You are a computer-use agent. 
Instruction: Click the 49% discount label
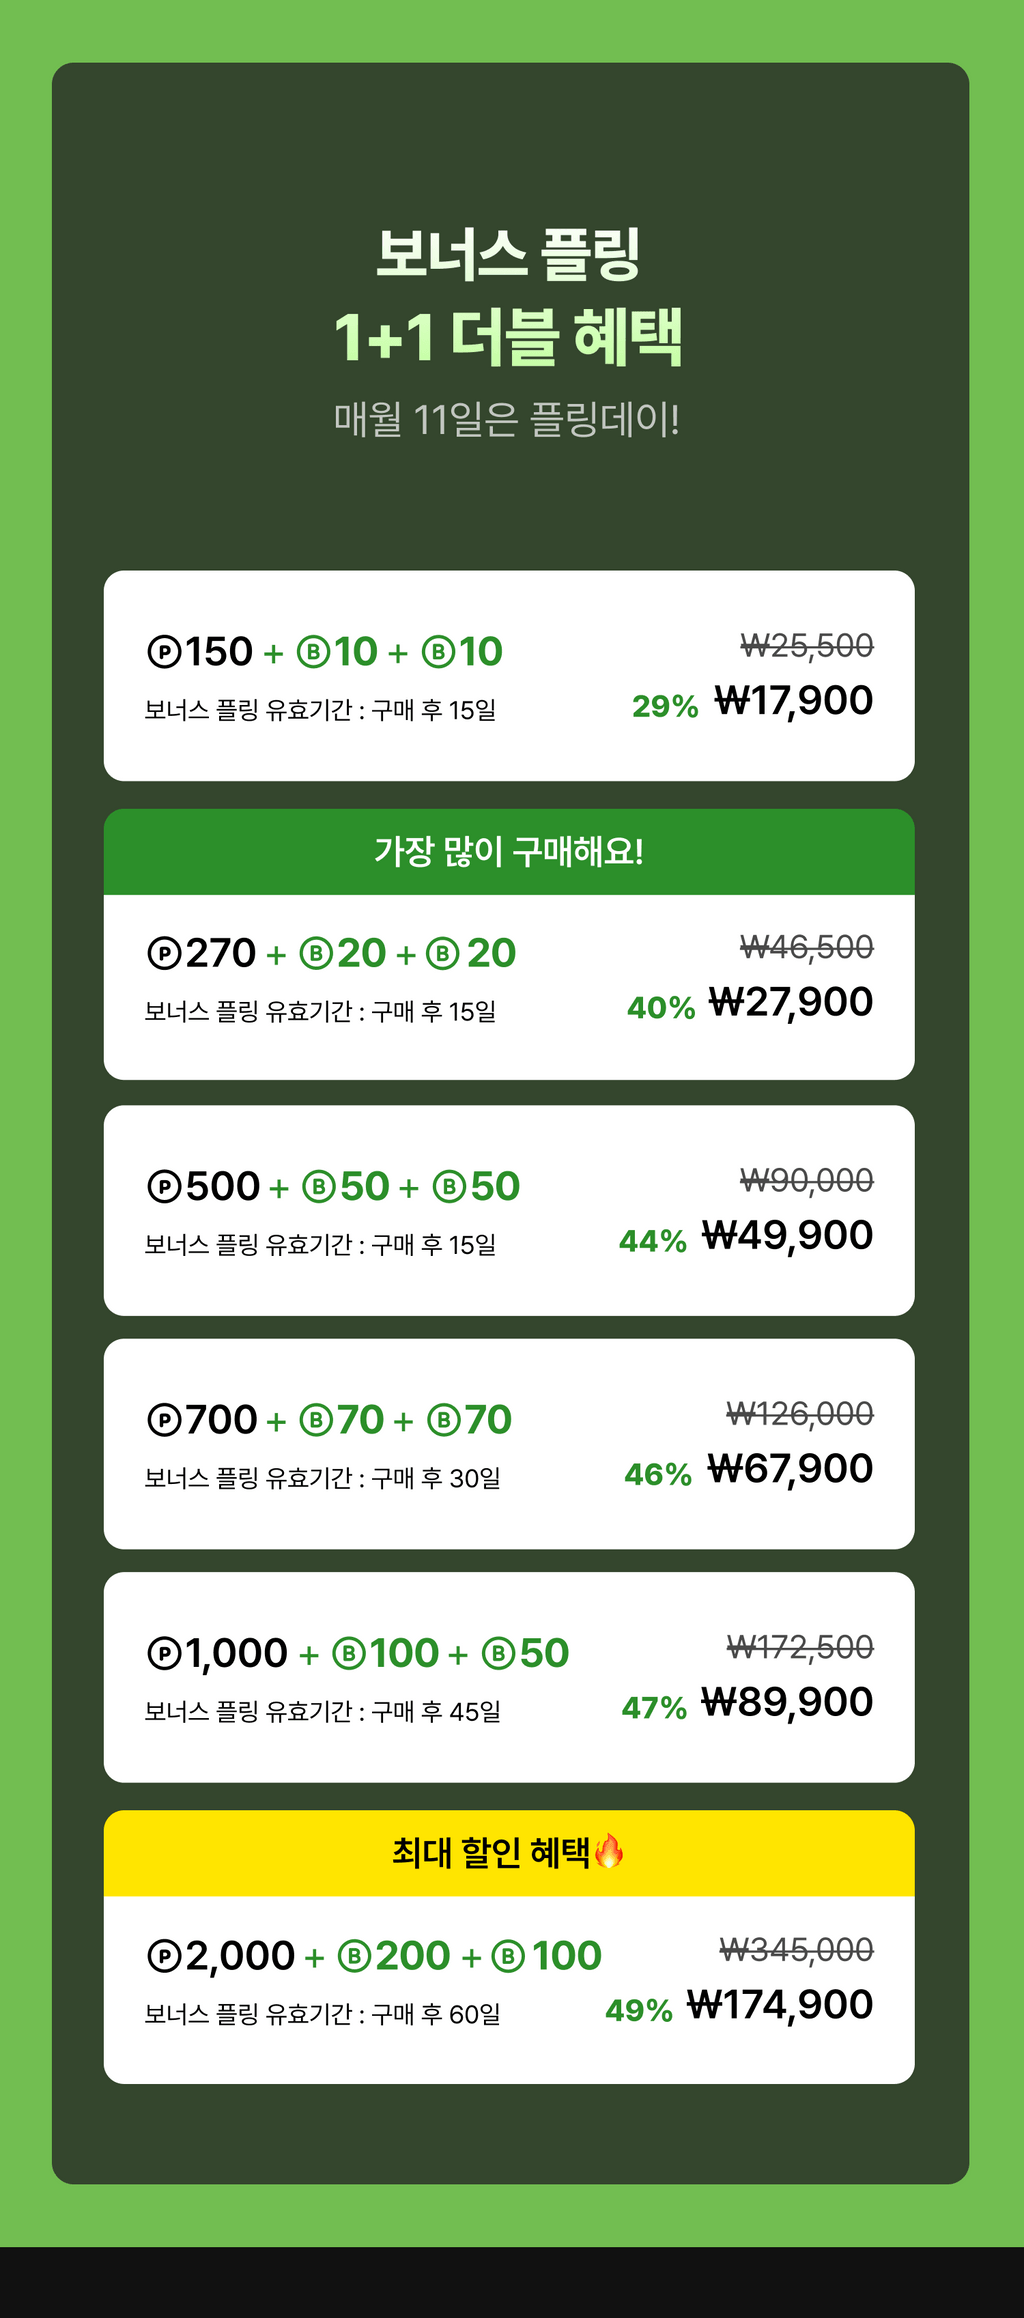pyautogui.click(x=639, y=2010)
